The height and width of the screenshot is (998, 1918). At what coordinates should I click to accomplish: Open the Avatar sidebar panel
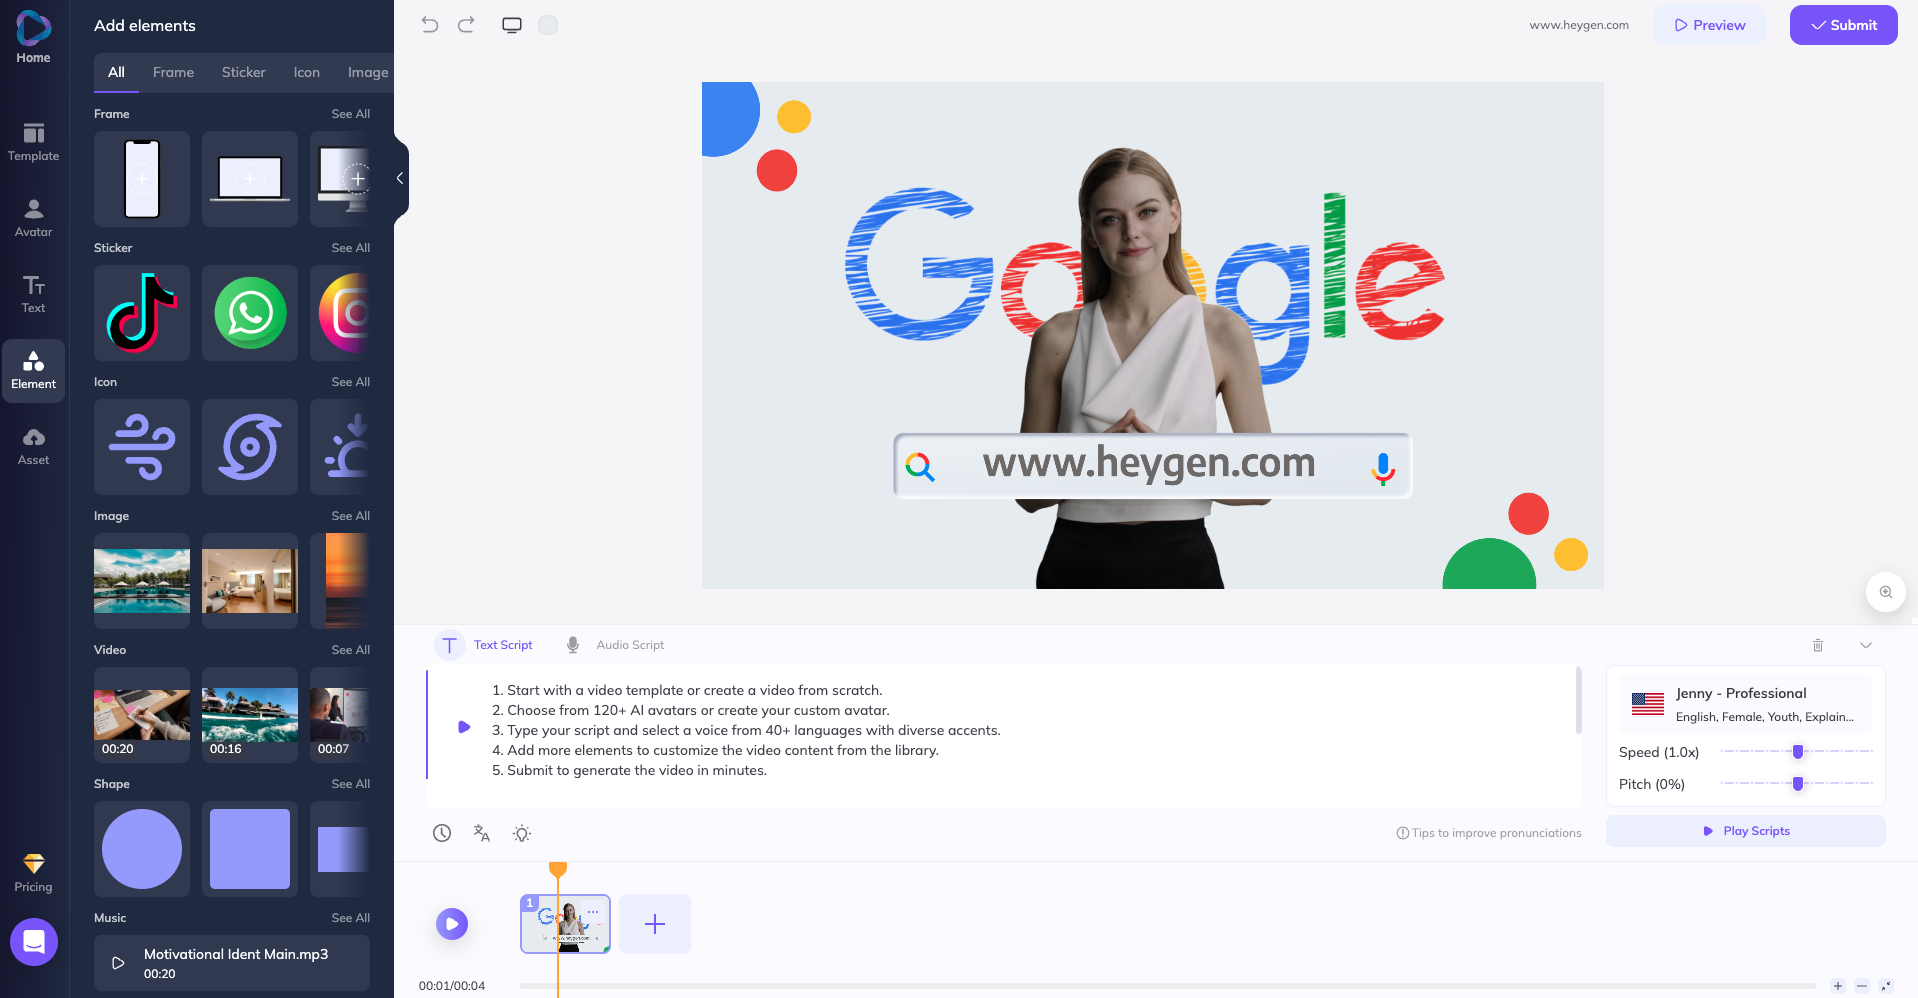pyautogui.click(x=33, y=218)
